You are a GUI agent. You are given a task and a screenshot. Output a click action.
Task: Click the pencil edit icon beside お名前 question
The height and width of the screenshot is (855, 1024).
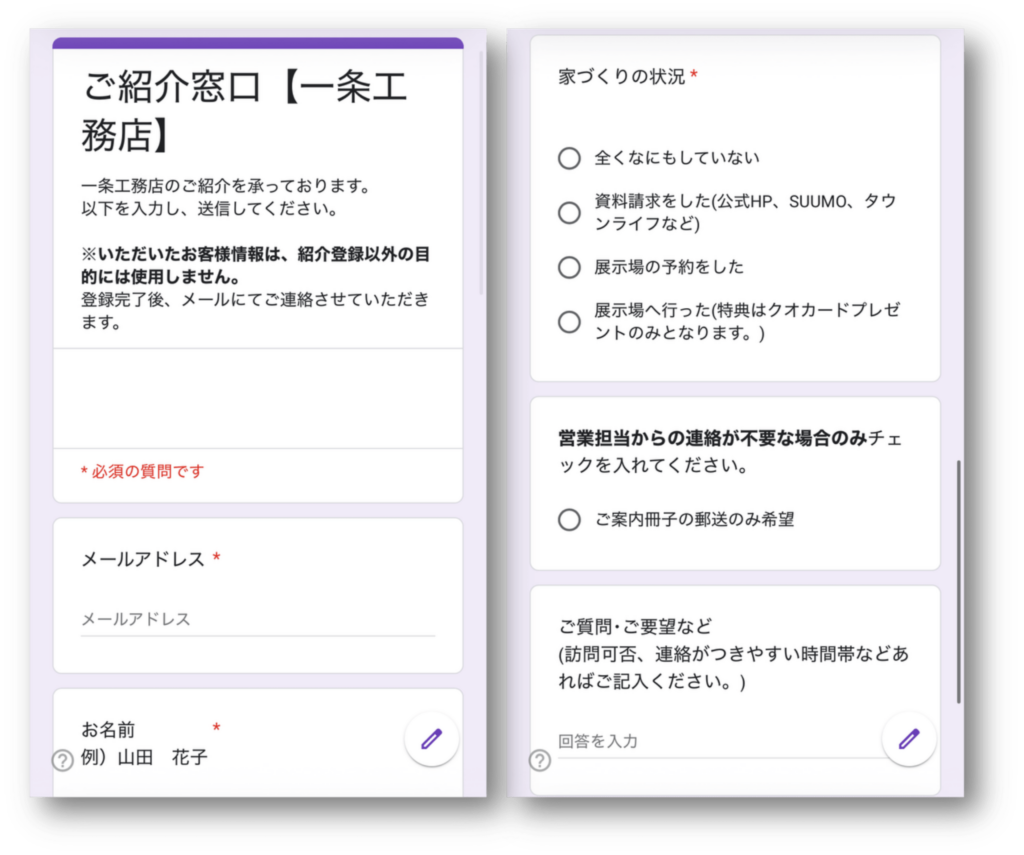click(431, 740)
